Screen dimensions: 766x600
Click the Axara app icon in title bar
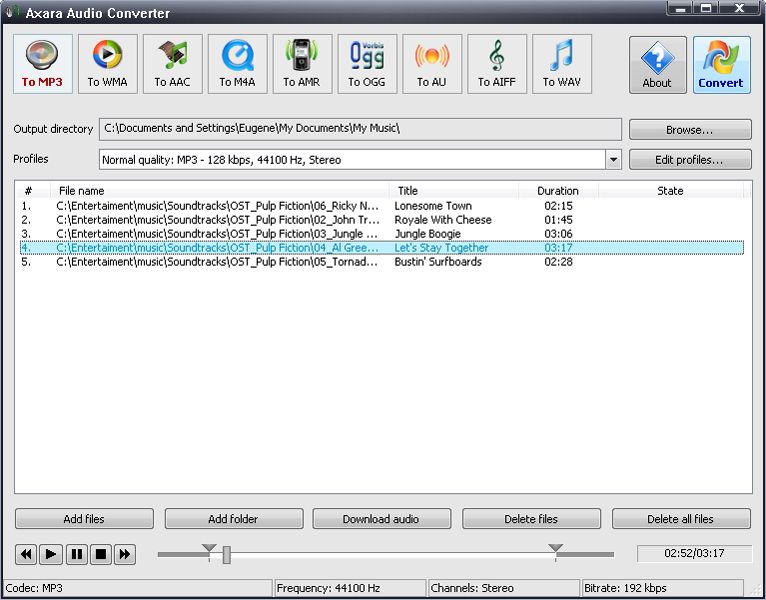(x=12, y=11)
